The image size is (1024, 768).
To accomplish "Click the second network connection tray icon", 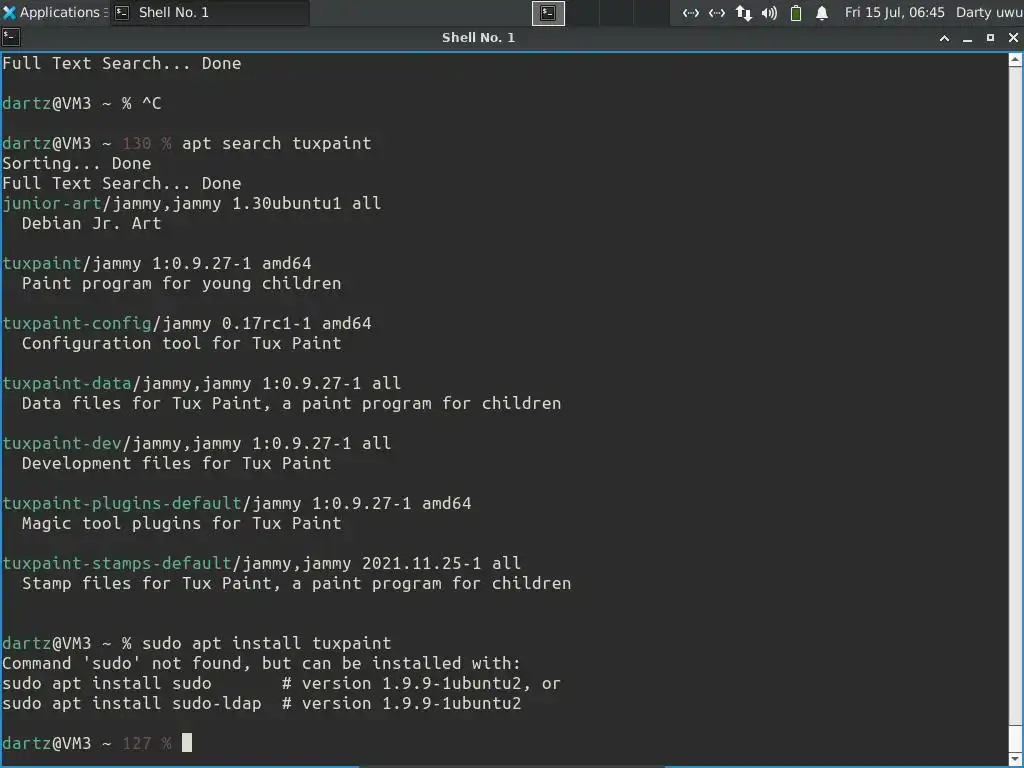I will (716, 13).
